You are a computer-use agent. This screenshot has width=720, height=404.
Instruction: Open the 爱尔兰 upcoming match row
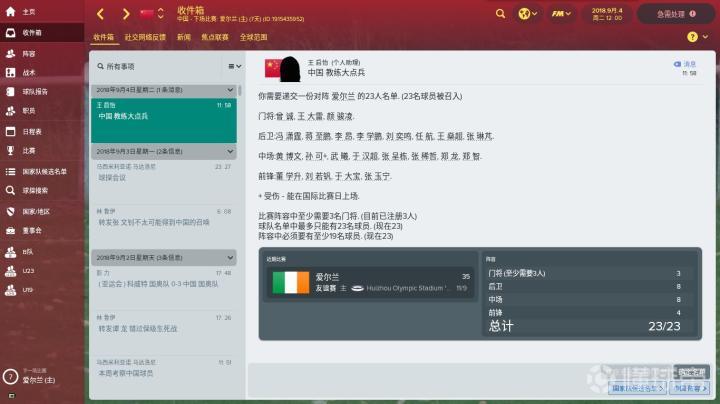pyautogui.click(x=370, y=282)
